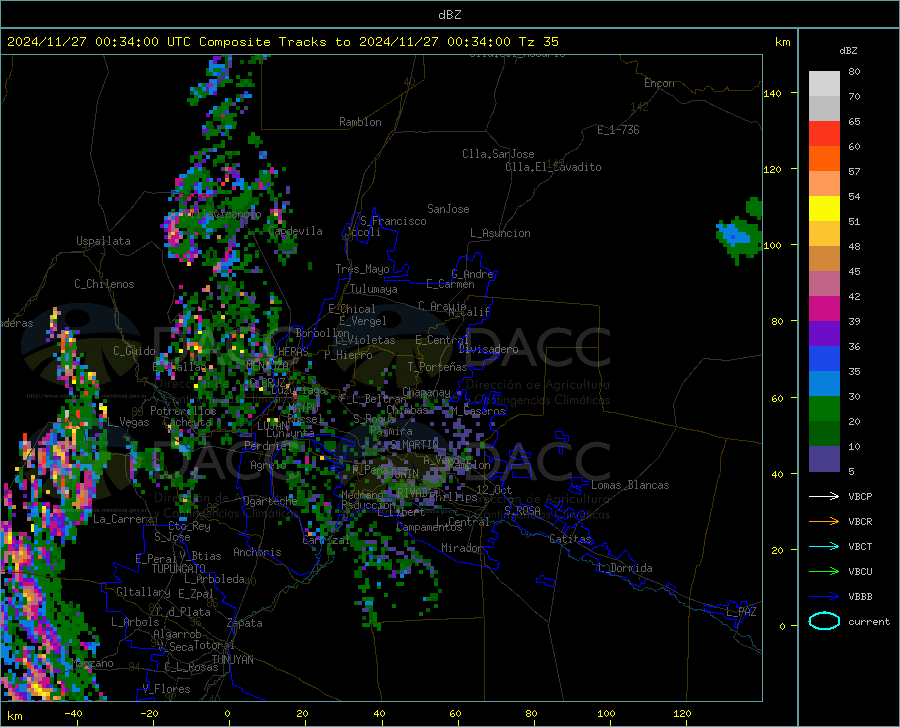The height and width of the screenshot is (727, 900).
Task: Select the purple 36-39 dBZ legend swatch
Action: (x=824, y=334)
